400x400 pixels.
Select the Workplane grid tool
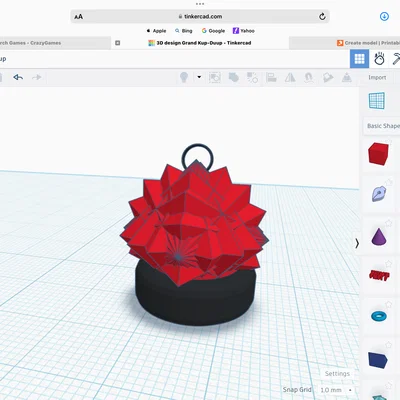(x=377, y=101)
